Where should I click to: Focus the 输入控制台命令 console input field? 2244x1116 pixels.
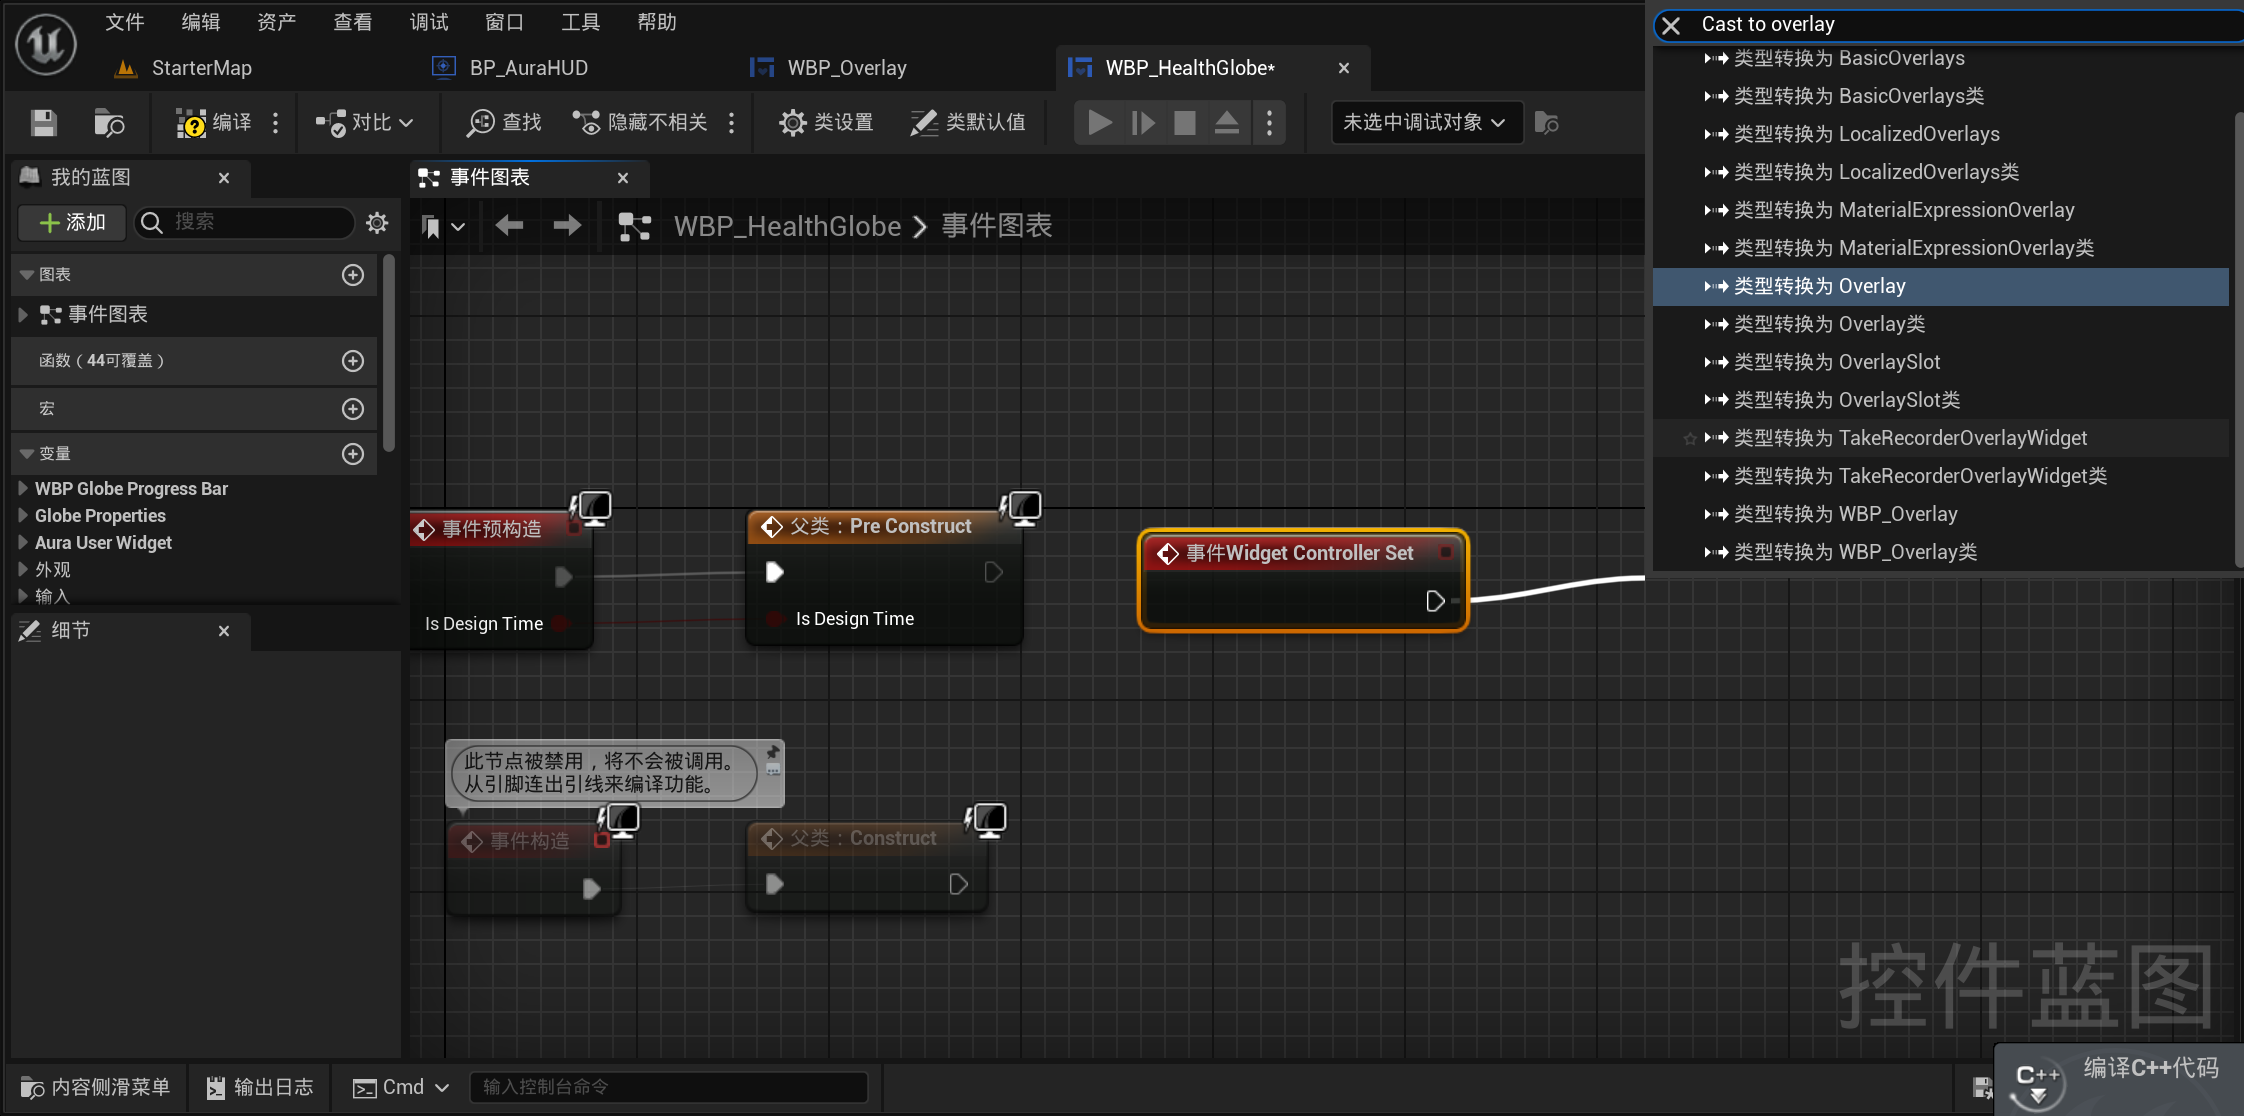tap(668, 1088)
